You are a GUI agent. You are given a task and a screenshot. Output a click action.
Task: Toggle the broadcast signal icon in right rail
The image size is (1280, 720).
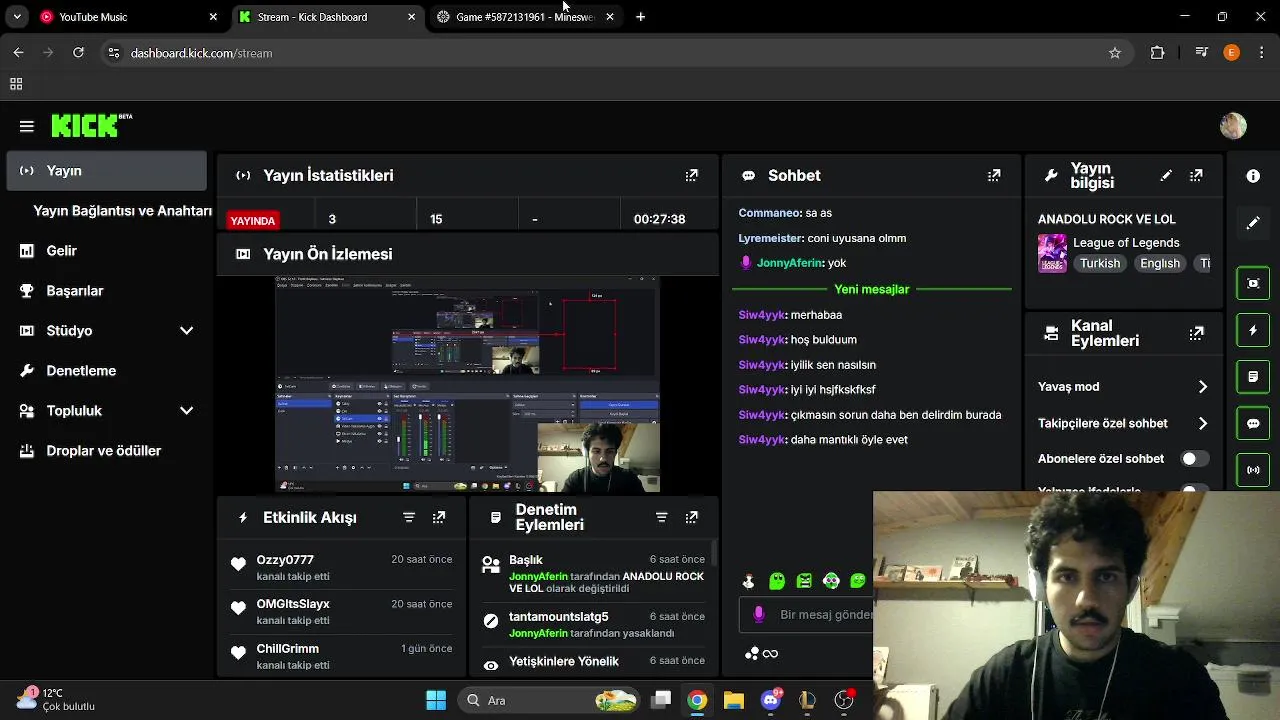[x=1253, y=470]
